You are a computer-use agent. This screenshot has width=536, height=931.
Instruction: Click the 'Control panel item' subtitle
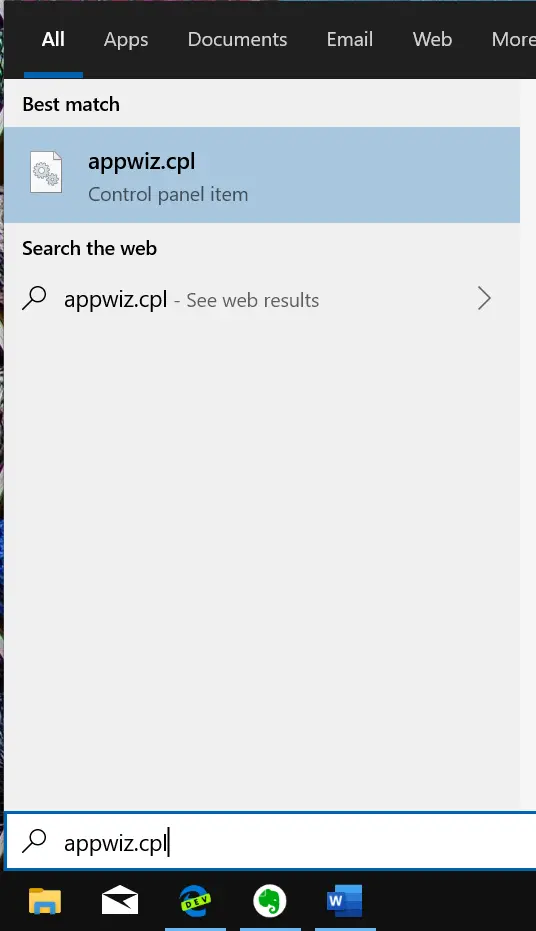click(x=168, y=195)
